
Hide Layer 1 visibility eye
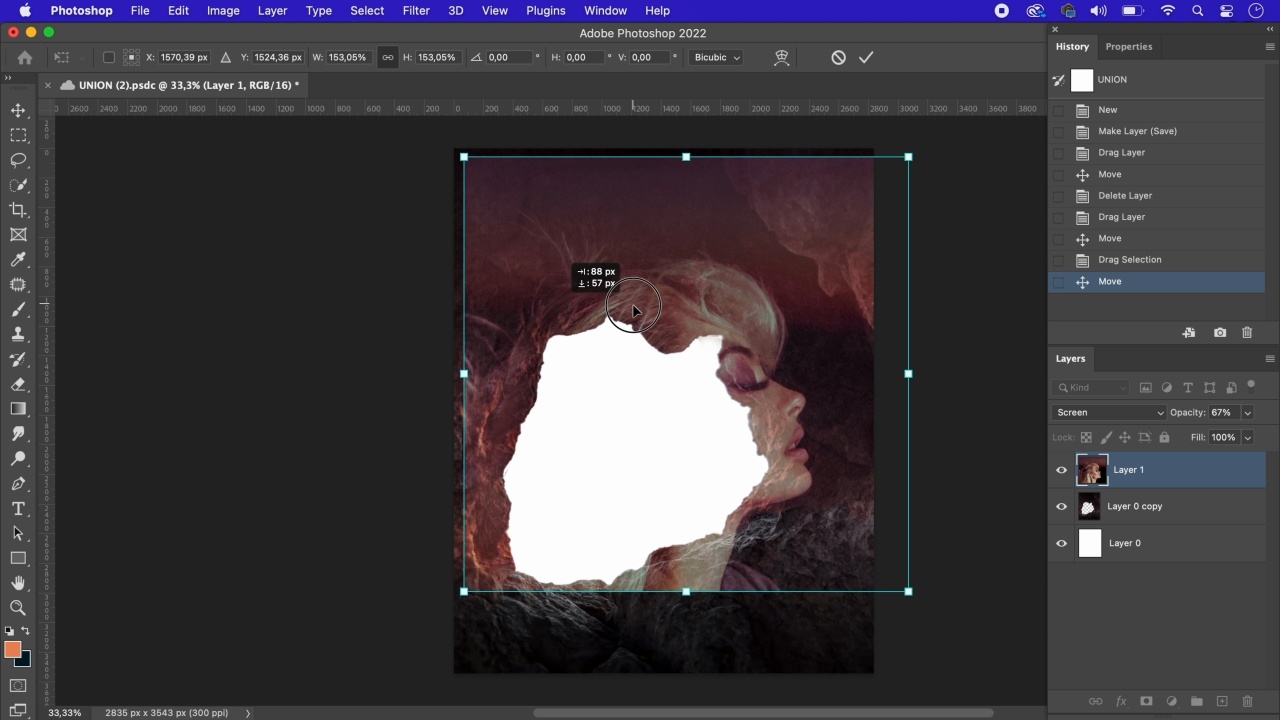[x=1062, y=470]
